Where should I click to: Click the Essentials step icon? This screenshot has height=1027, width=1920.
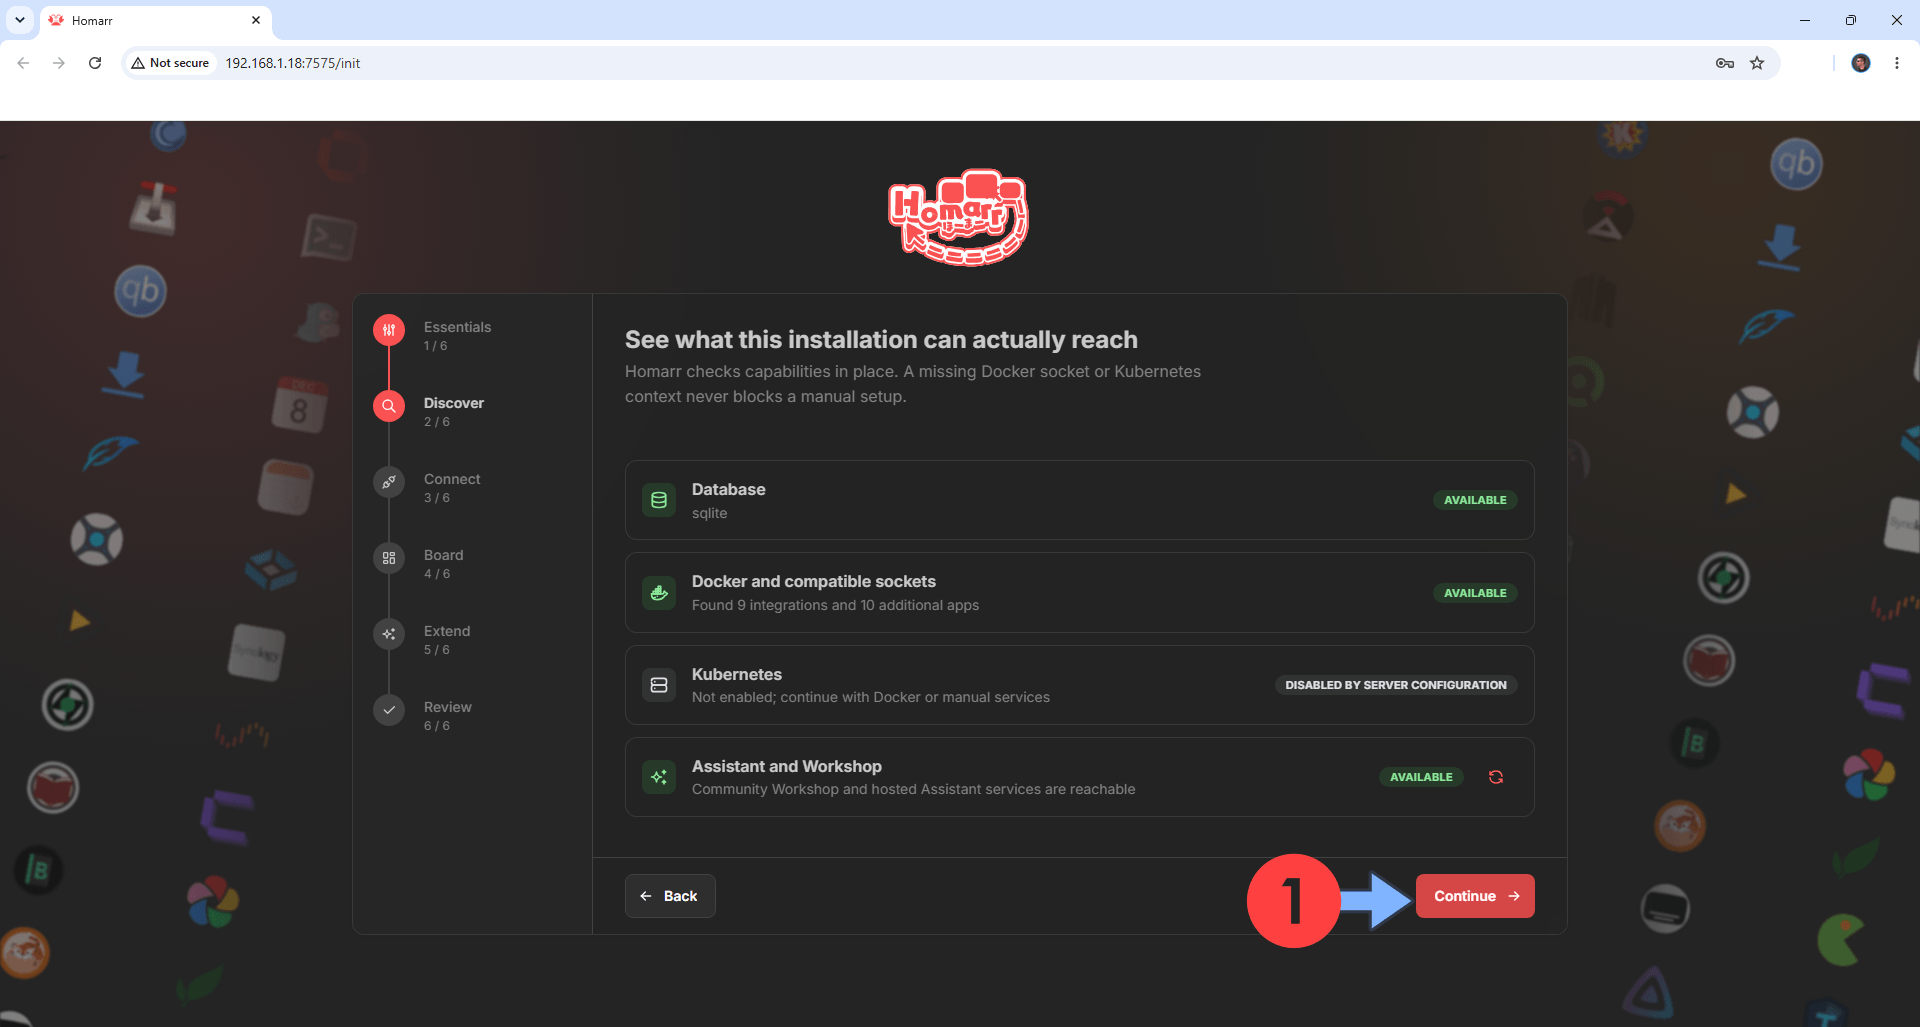pos(389,330)
